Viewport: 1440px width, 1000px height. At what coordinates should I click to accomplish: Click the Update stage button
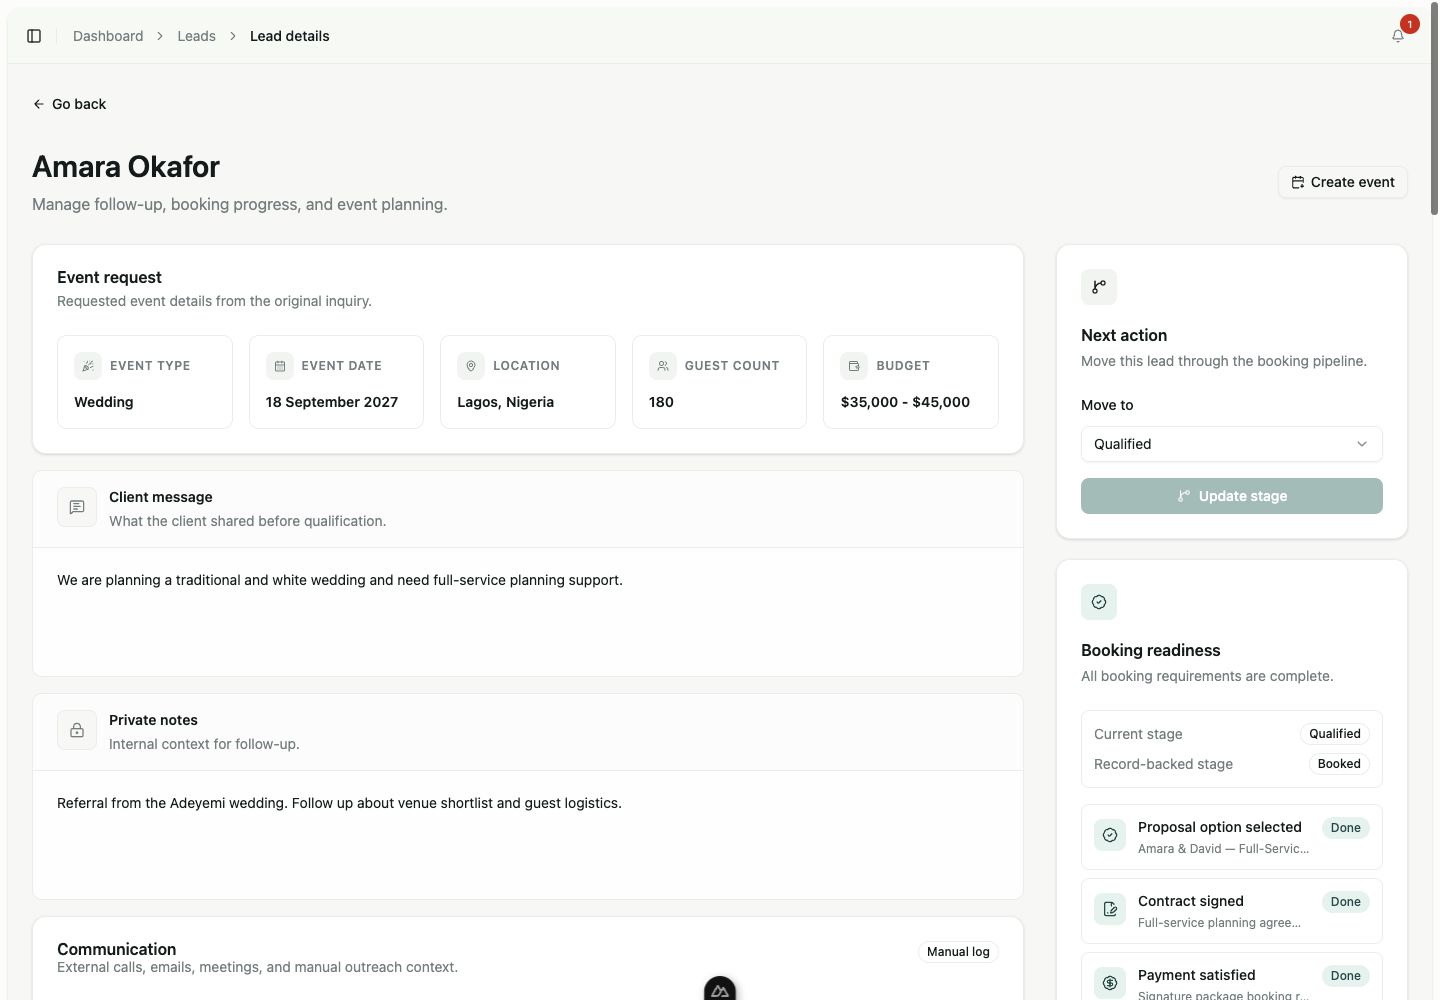coord(1232,496)
